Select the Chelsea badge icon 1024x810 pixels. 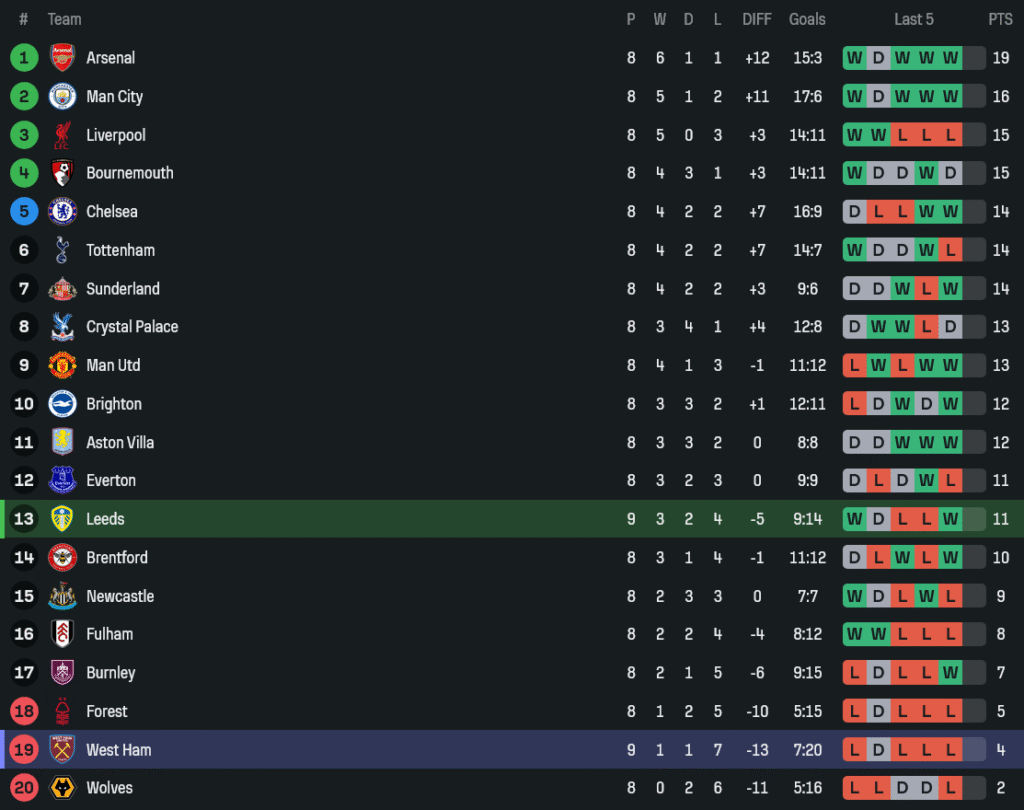[62, 212]
